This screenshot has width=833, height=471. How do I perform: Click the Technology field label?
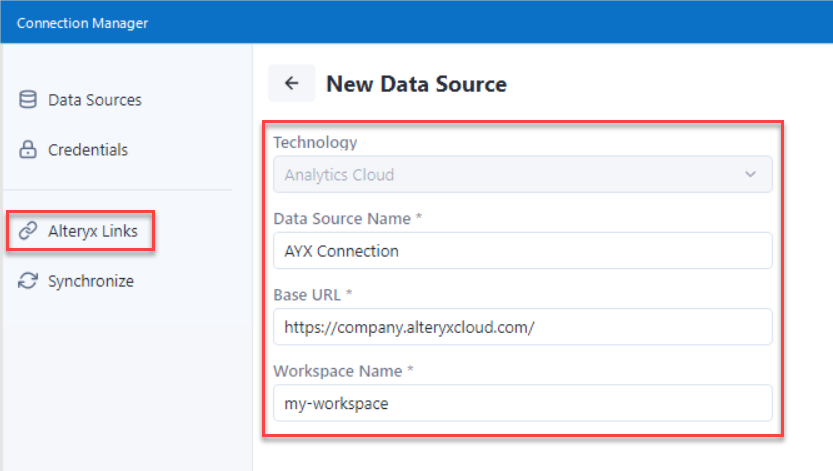315,142
